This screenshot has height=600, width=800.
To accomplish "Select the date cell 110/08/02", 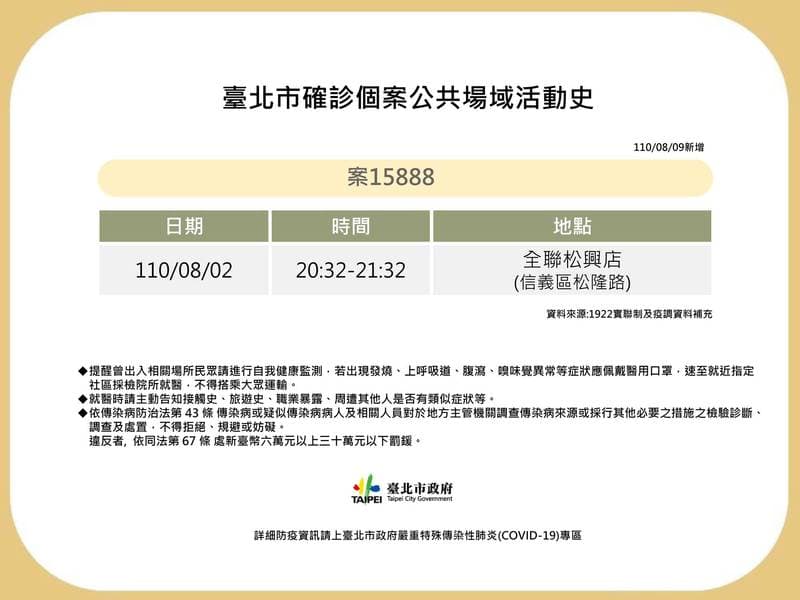I will pos(184,270).
